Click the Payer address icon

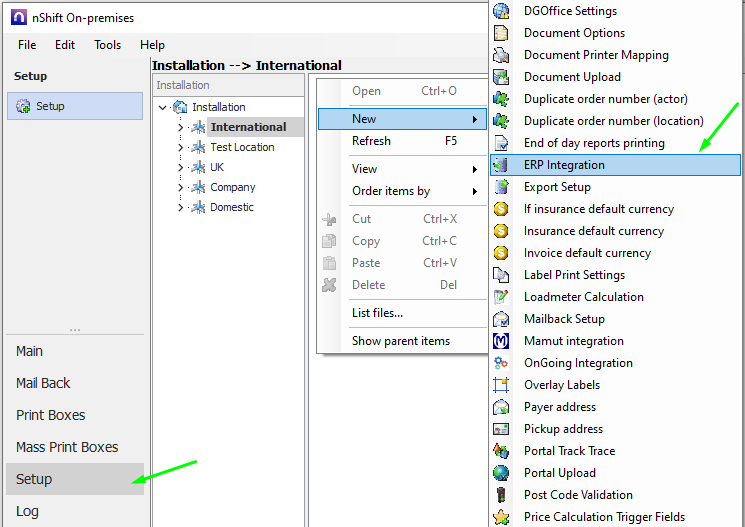pyautogui.click(x=501, y=407)
